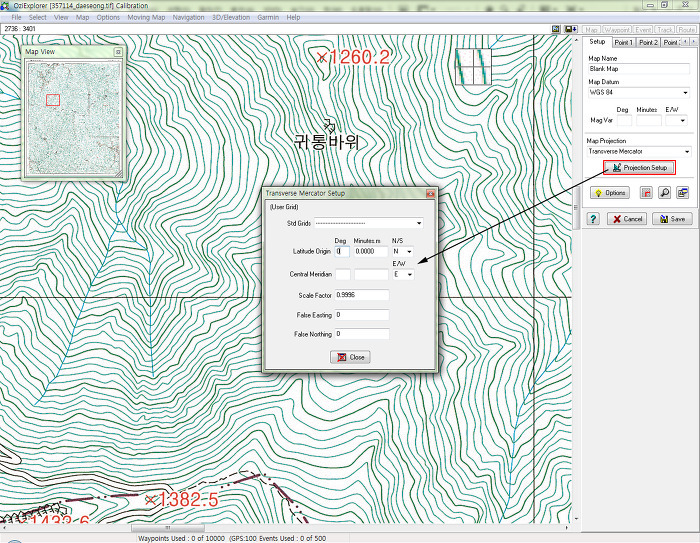Expand the Central Meridian E/W dropdown
Image resolution: width=700 pixels, height=543 pixels.
point(409,274)
